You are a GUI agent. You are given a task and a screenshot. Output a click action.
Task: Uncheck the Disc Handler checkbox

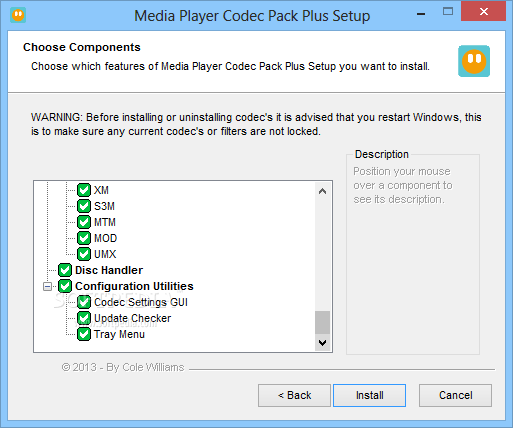click(x=65, y=270)
